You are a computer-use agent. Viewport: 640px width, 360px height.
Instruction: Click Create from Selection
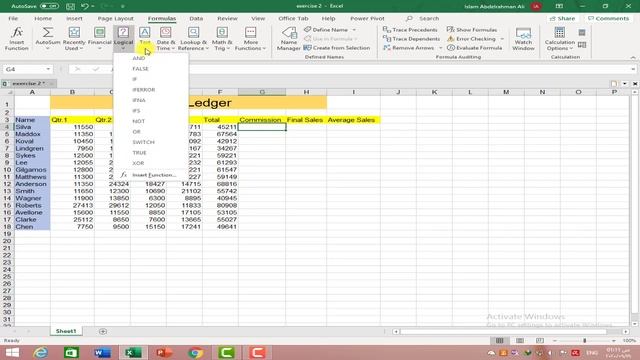point(337,48)
